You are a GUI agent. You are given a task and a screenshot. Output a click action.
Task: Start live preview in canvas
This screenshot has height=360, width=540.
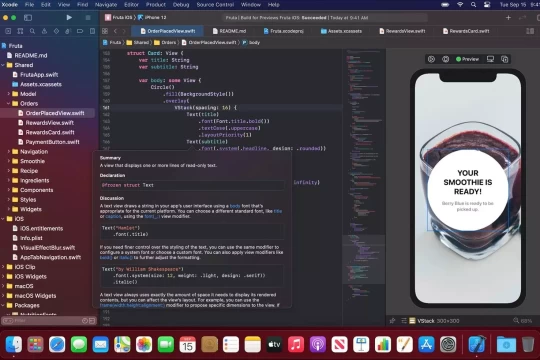pos(431,59)
